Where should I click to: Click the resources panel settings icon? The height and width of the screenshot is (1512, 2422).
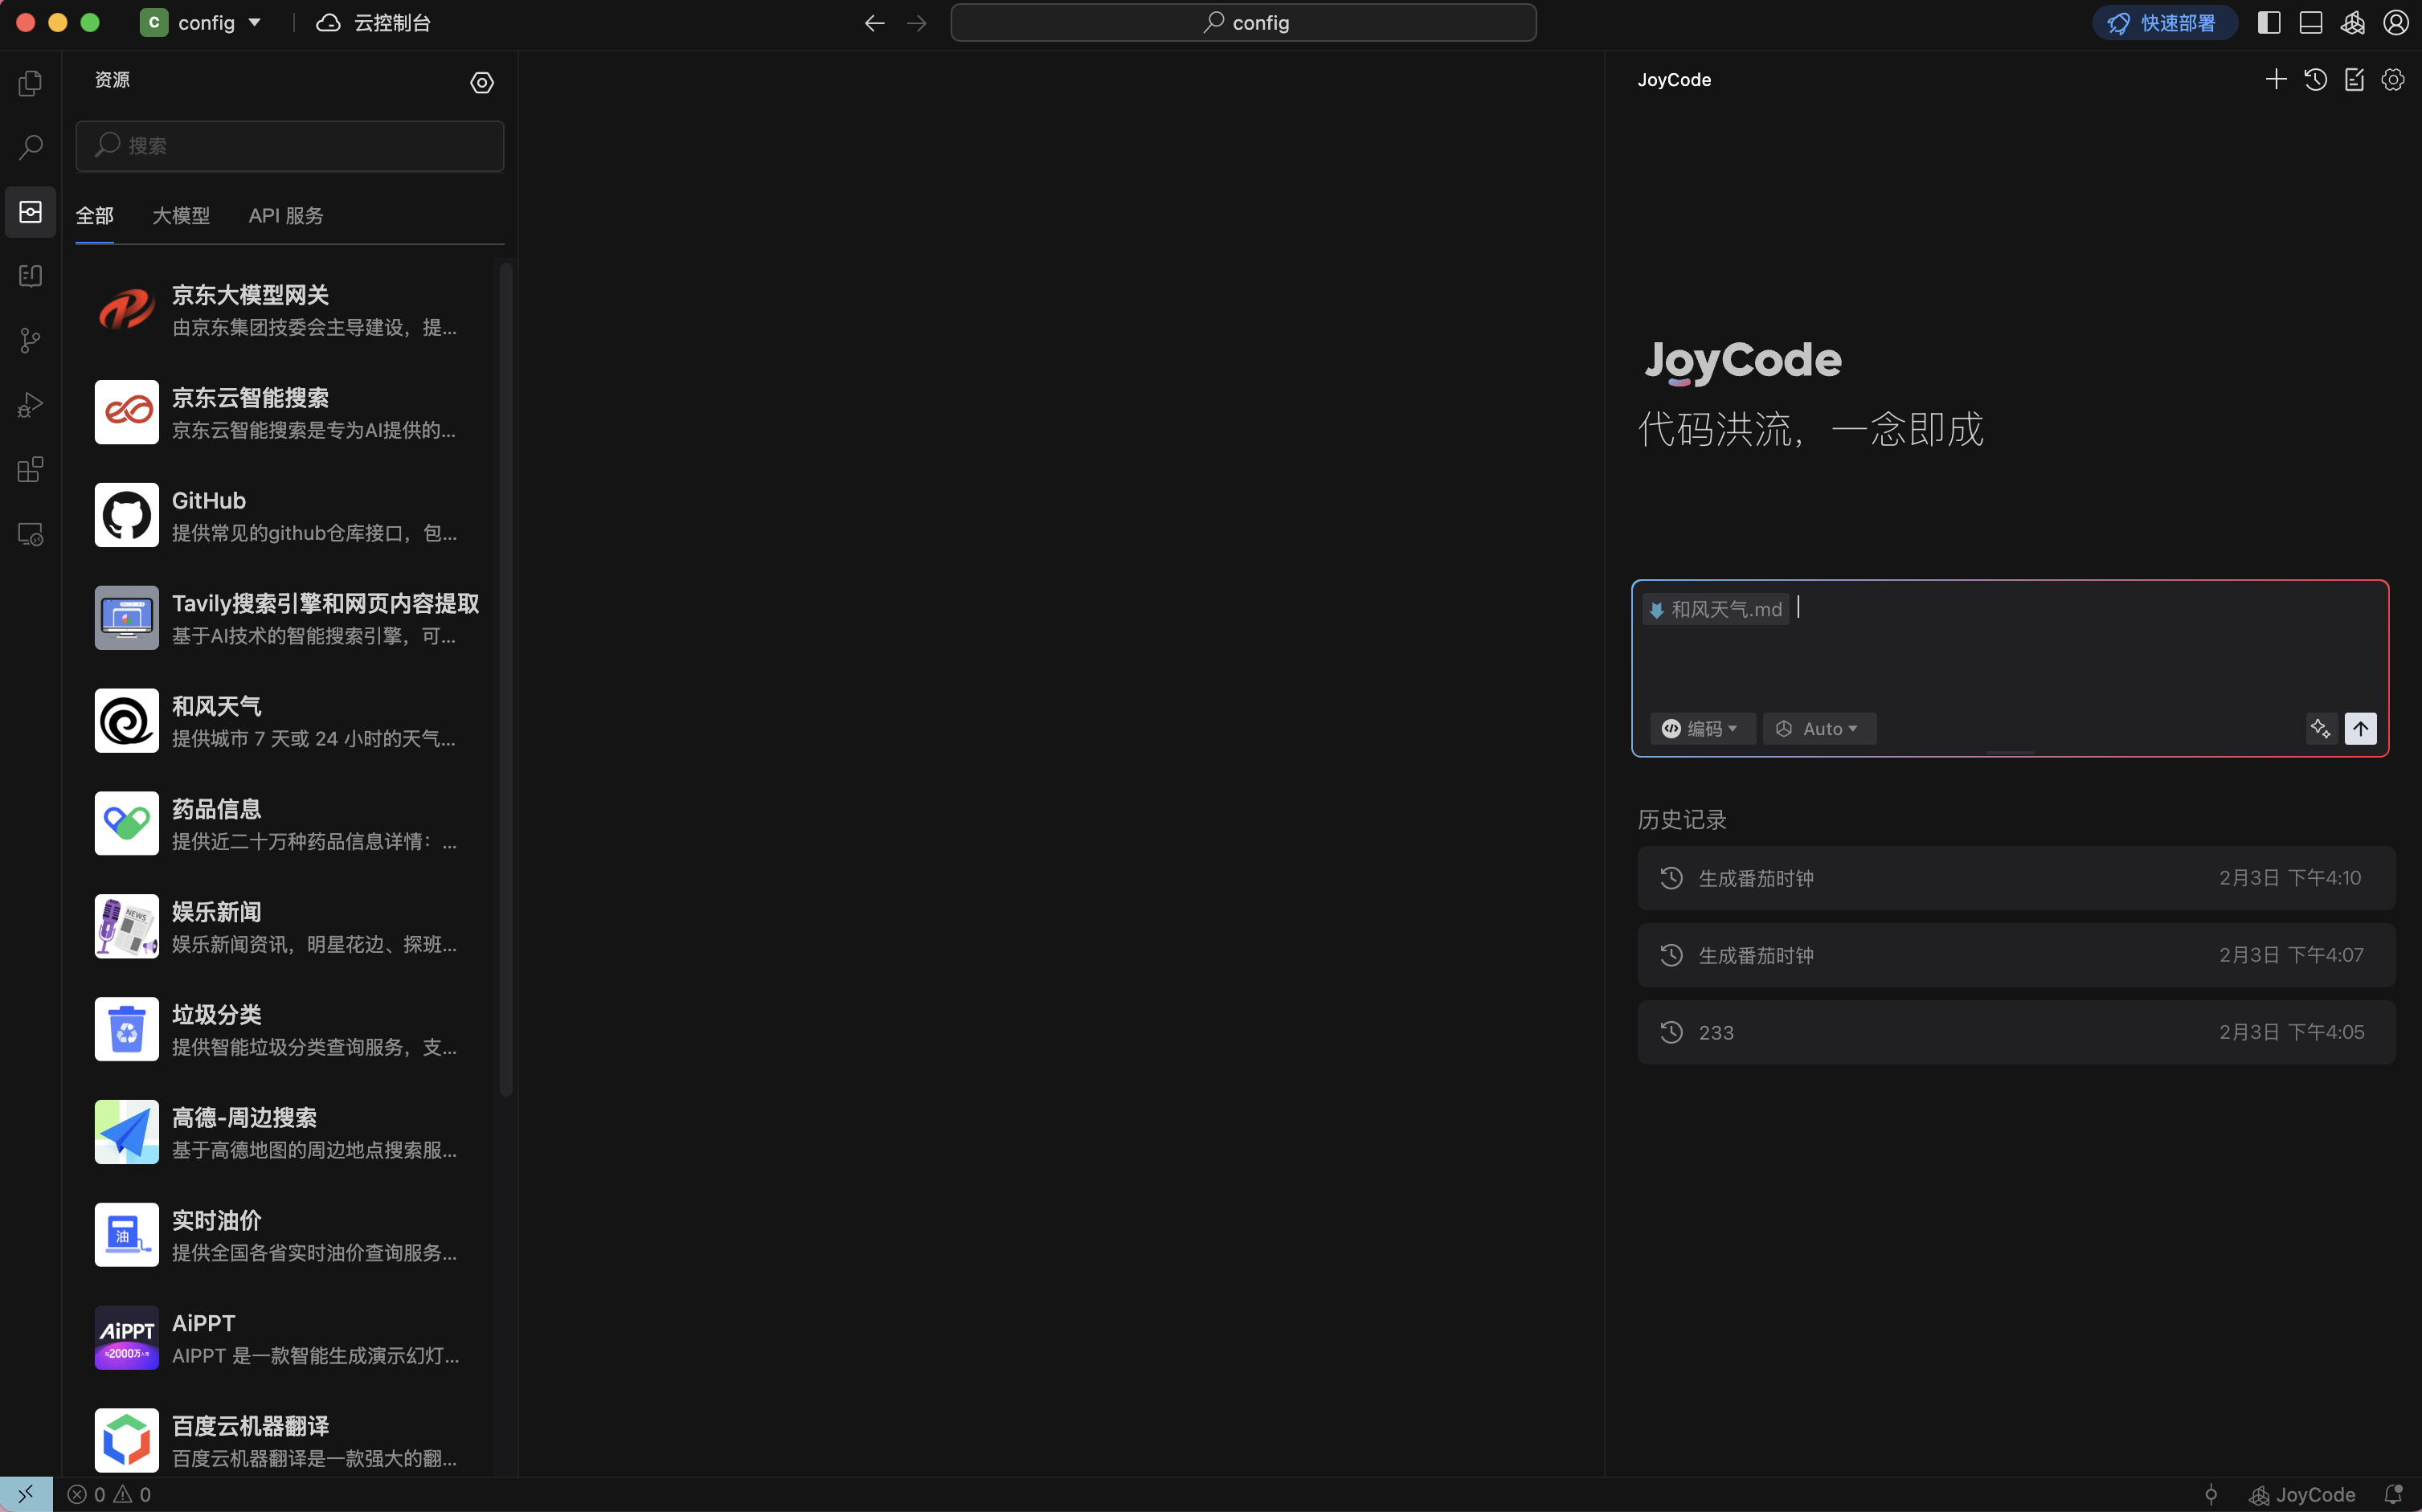pyautogui.click(x=482, y=83)
